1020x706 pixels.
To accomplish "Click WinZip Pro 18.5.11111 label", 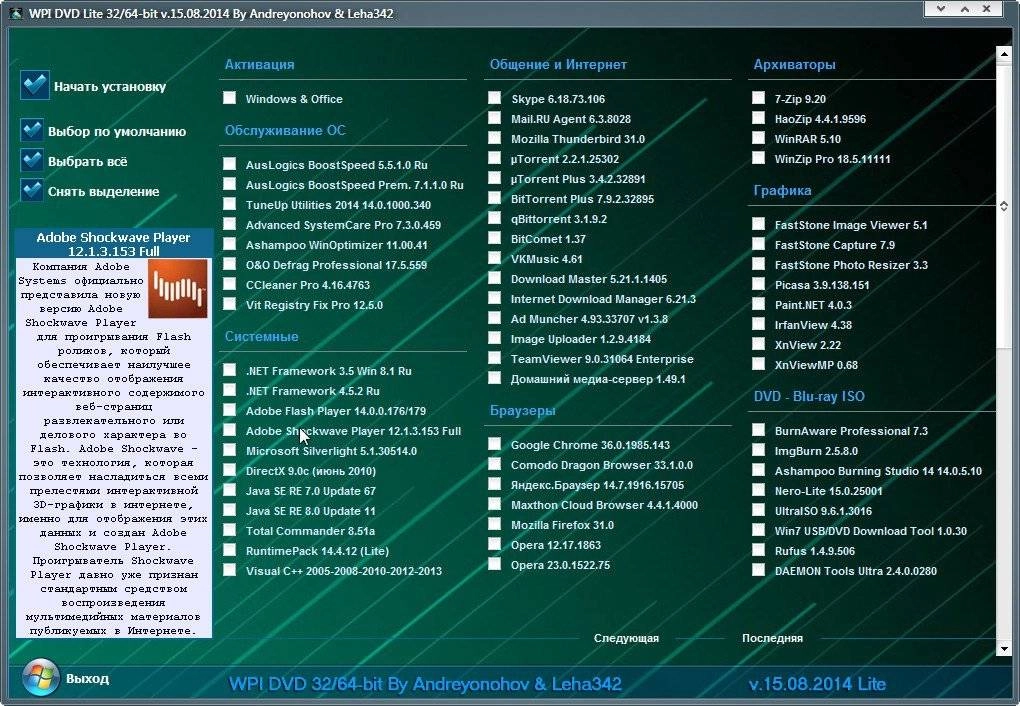I will tap(832, 159).
